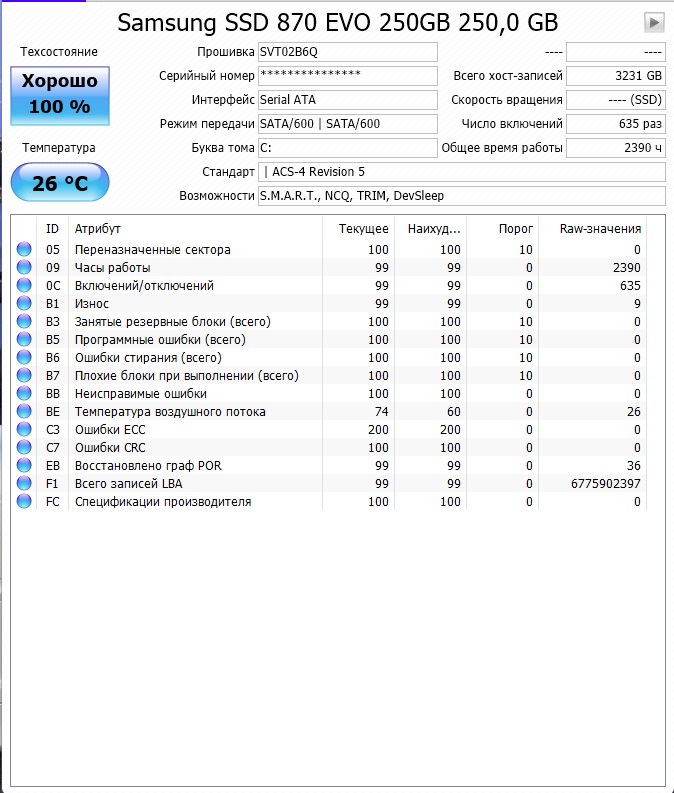
Task: Click the status circle for Неисправимые ошибки
Action: coord(24,393)
